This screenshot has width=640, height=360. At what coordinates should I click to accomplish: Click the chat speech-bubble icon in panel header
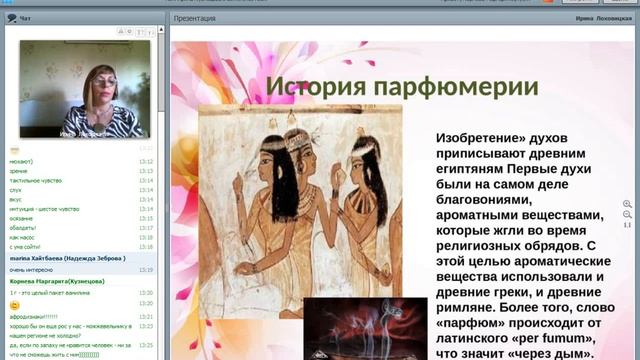coord(12,18)
